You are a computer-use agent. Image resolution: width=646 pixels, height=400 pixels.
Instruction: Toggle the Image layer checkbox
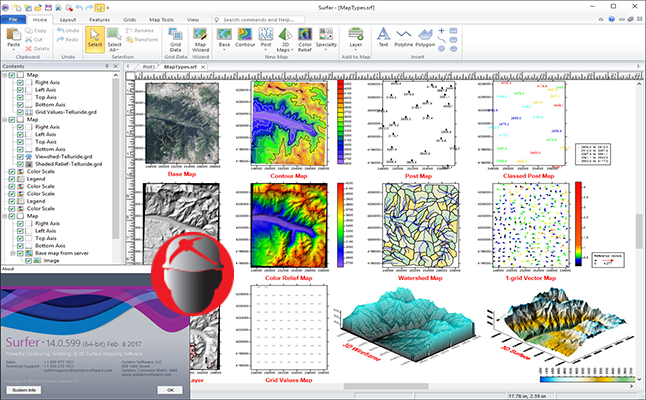(28, 260)
